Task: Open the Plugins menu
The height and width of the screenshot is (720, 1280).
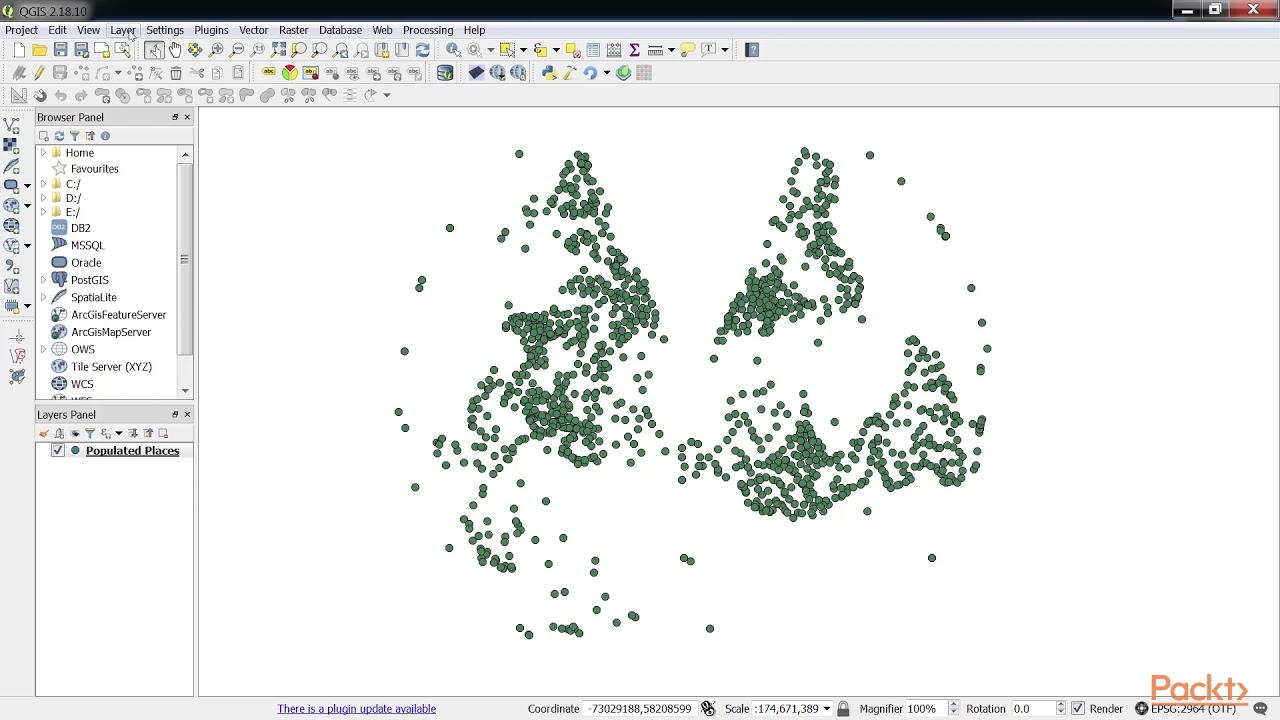Action: coord(211,30)
